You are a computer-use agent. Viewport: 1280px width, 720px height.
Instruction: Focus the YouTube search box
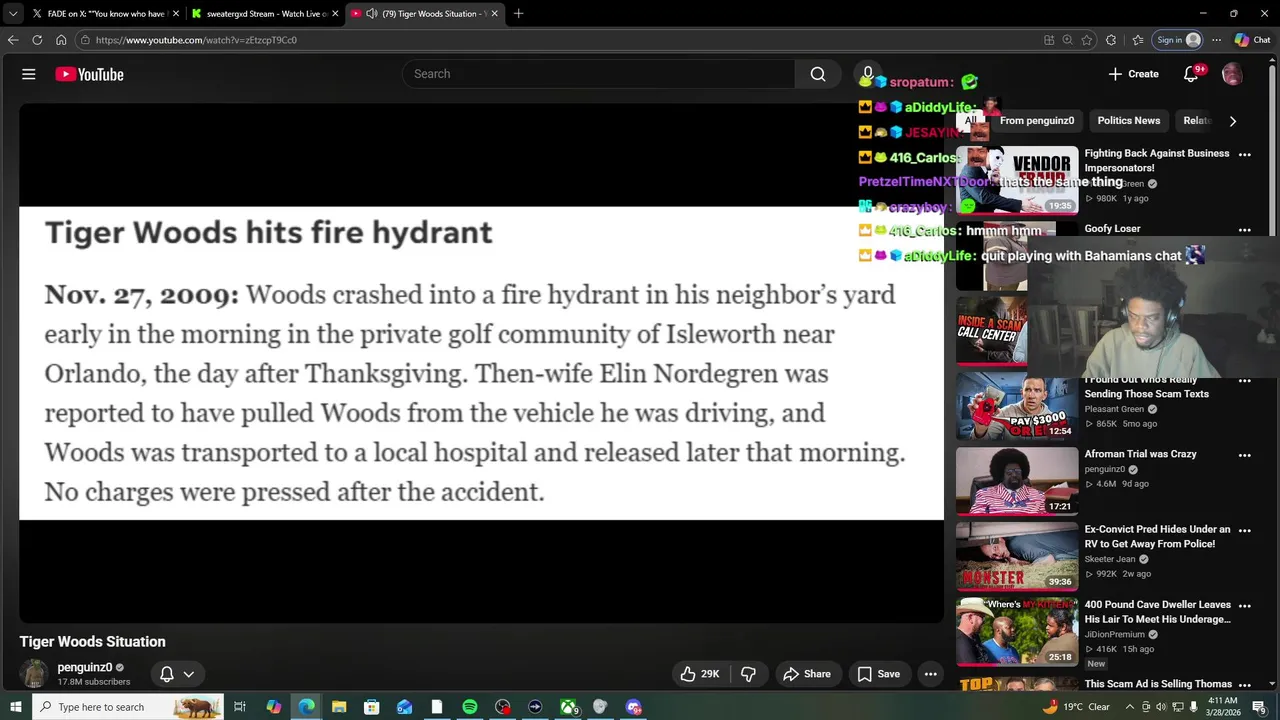coord(598,74)
